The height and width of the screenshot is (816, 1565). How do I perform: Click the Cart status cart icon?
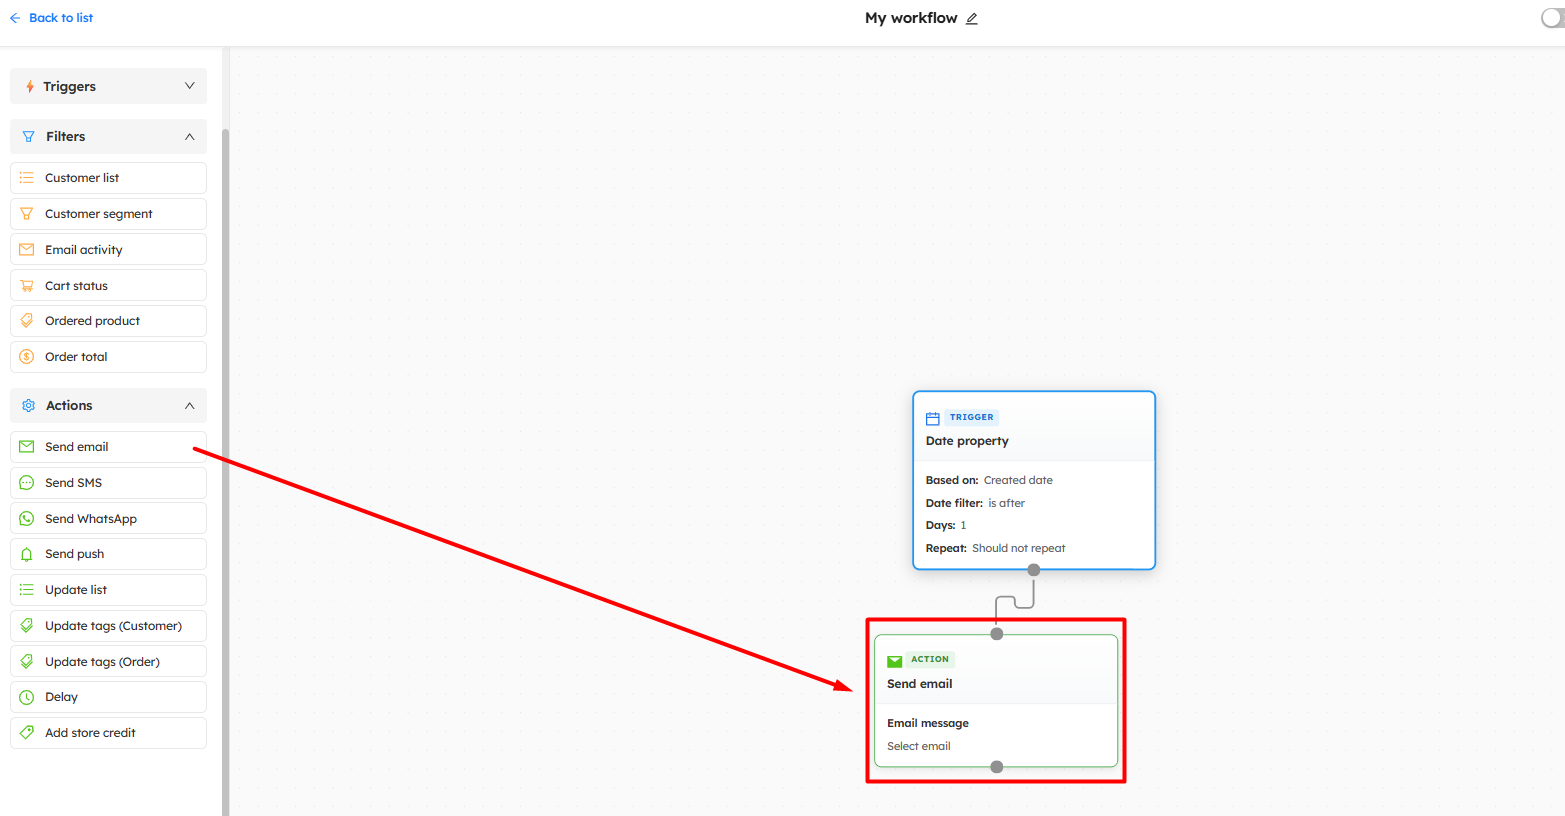pos(27,286)
